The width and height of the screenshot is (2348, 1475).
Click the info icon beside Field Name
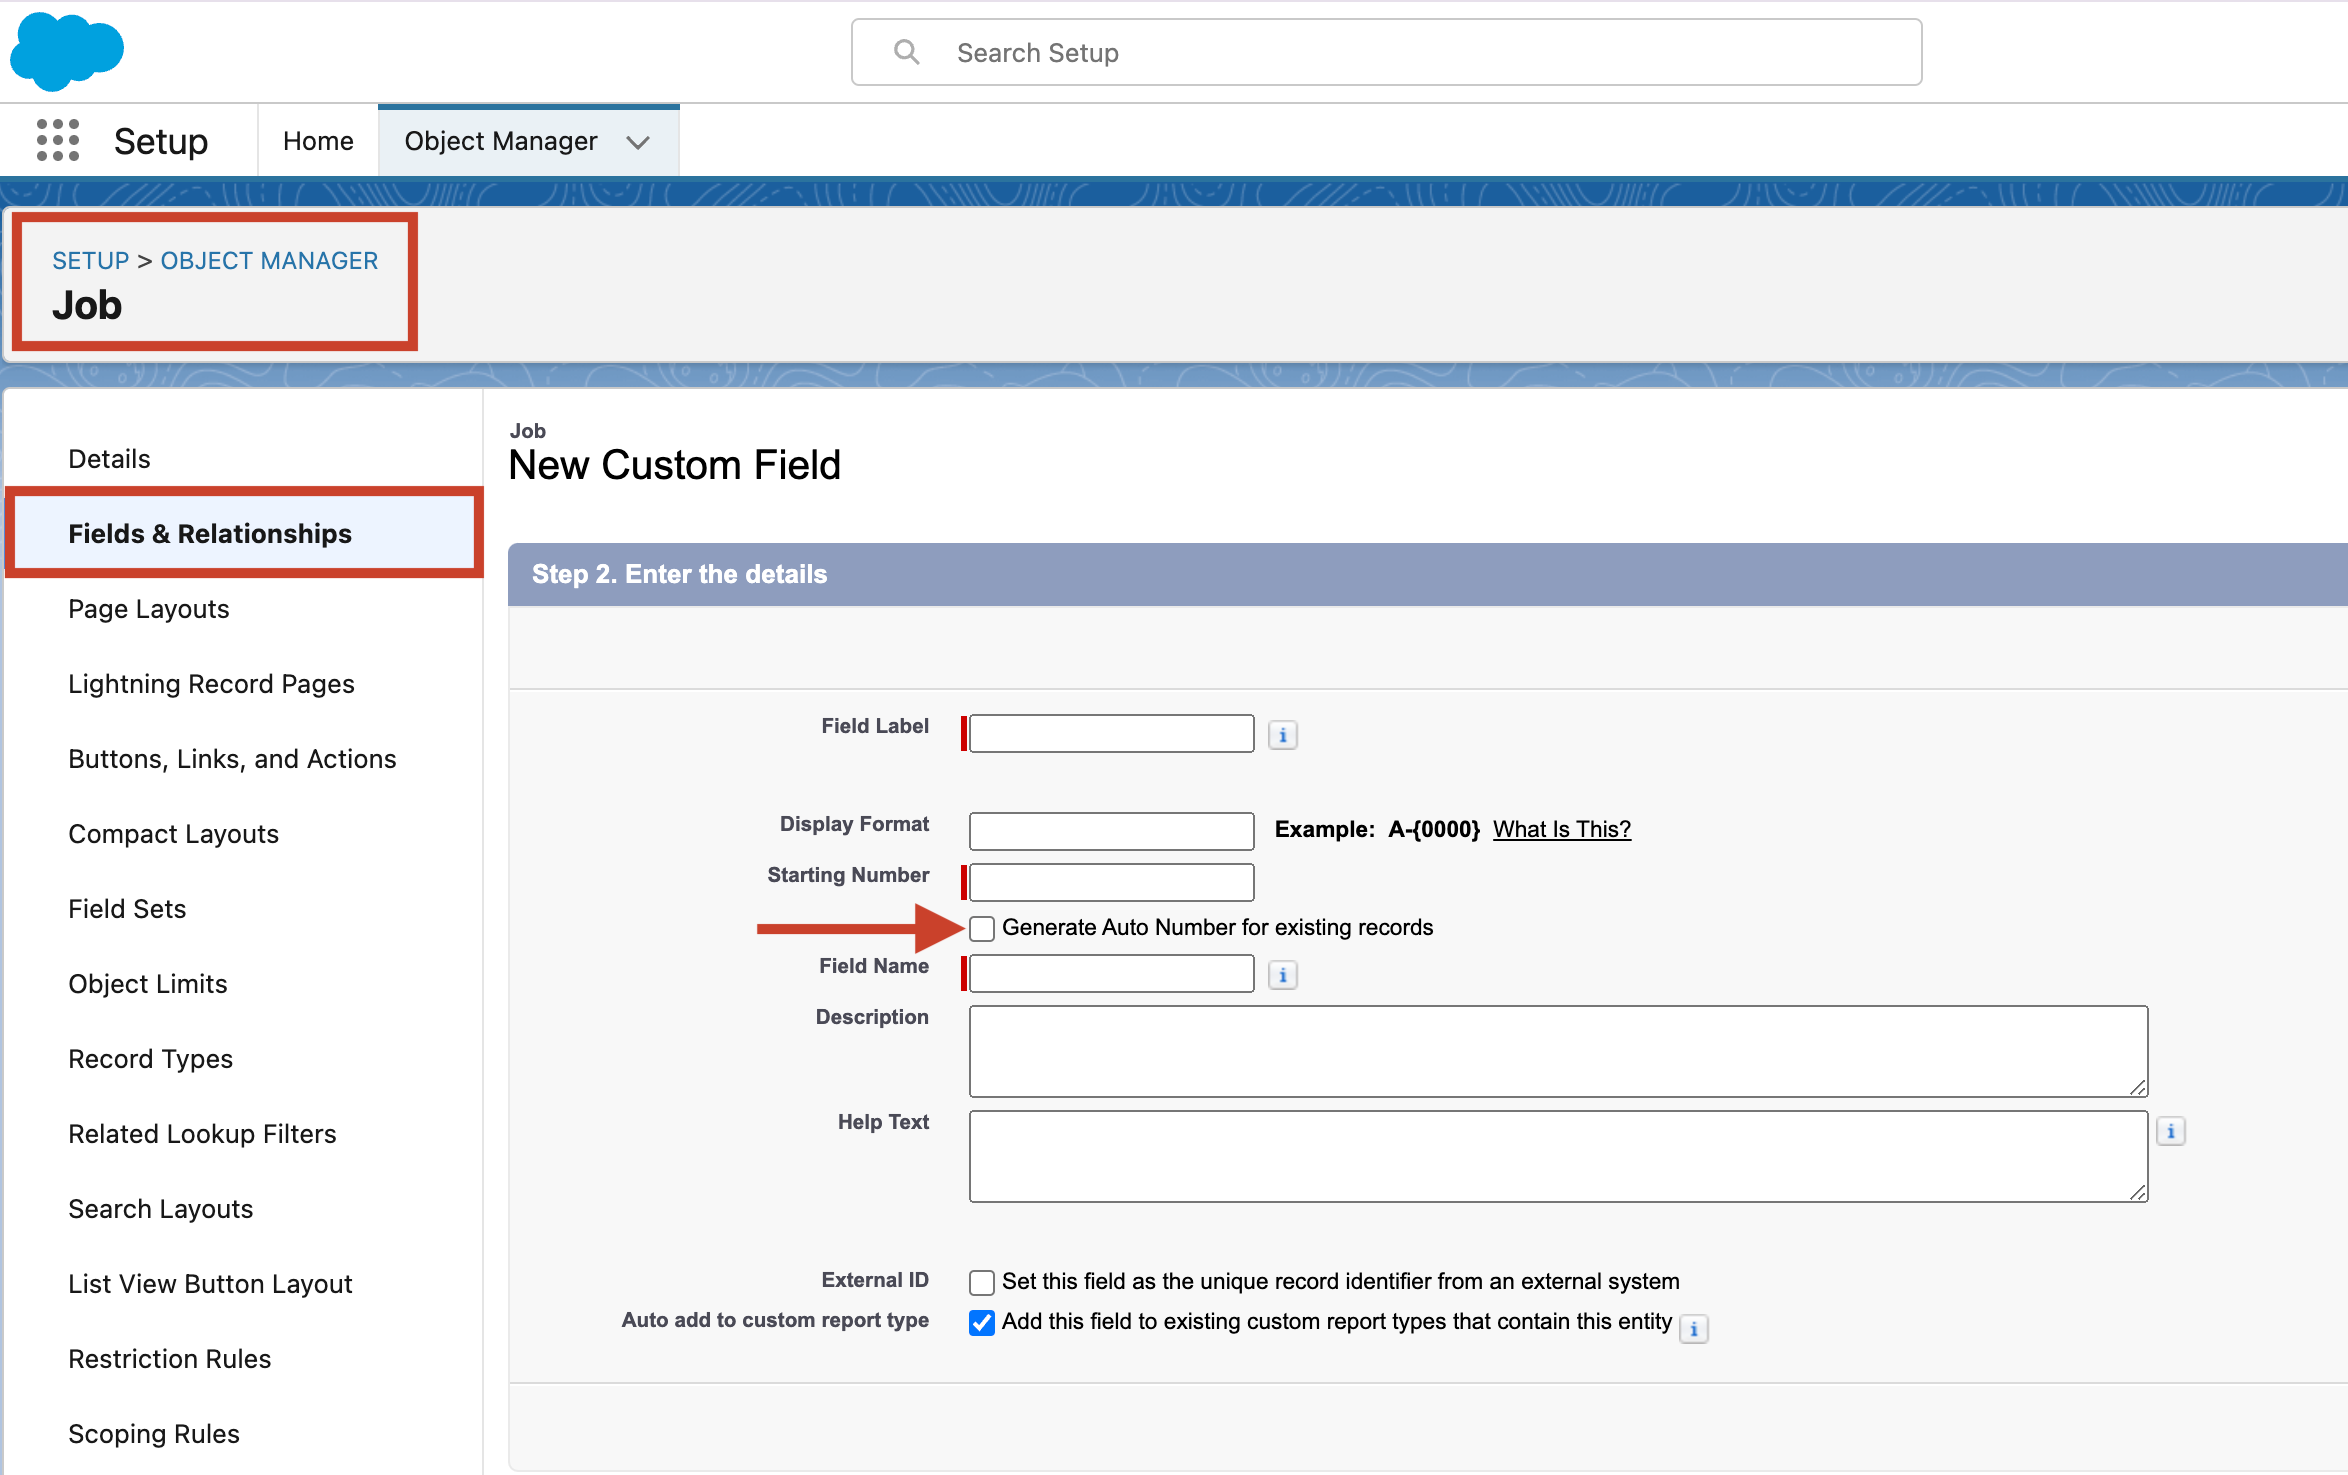pos(1283,974)
